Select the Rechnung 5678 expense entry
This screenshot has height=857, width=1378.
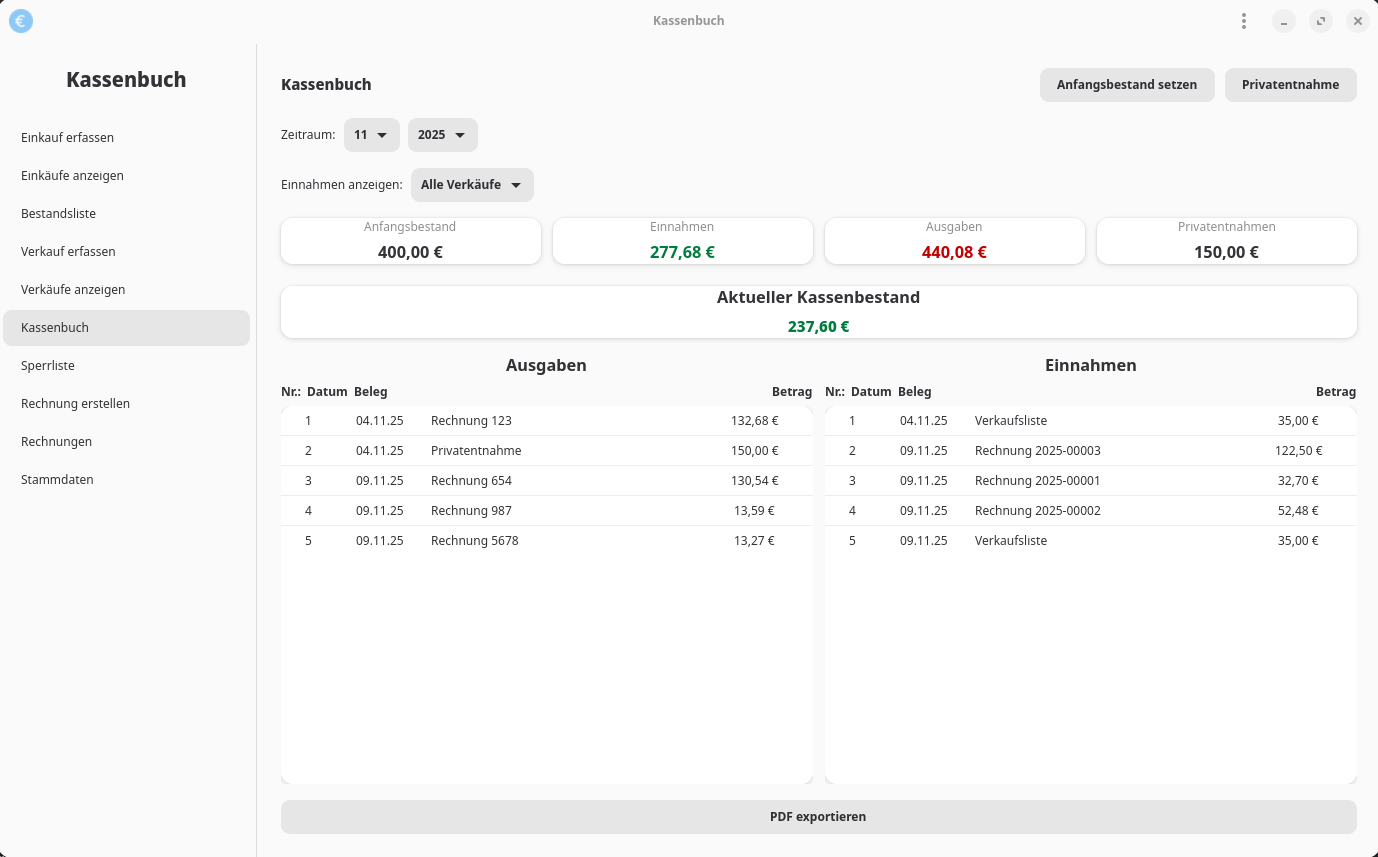[x=546, y=541]
